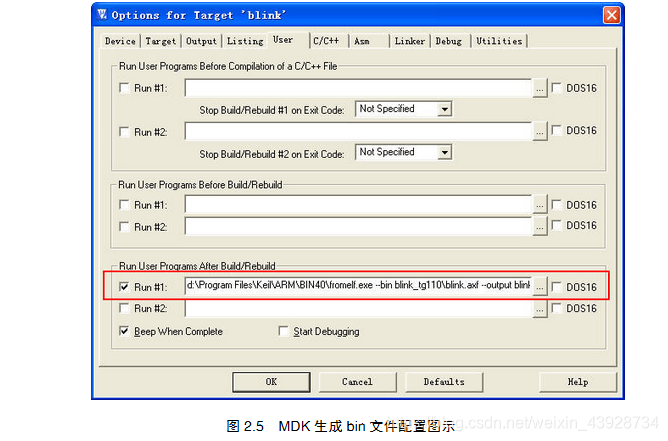Click Run #2 field in Before Build/Rebuild
This screenshot has width=668, height=441.
[x=358, y=226]
